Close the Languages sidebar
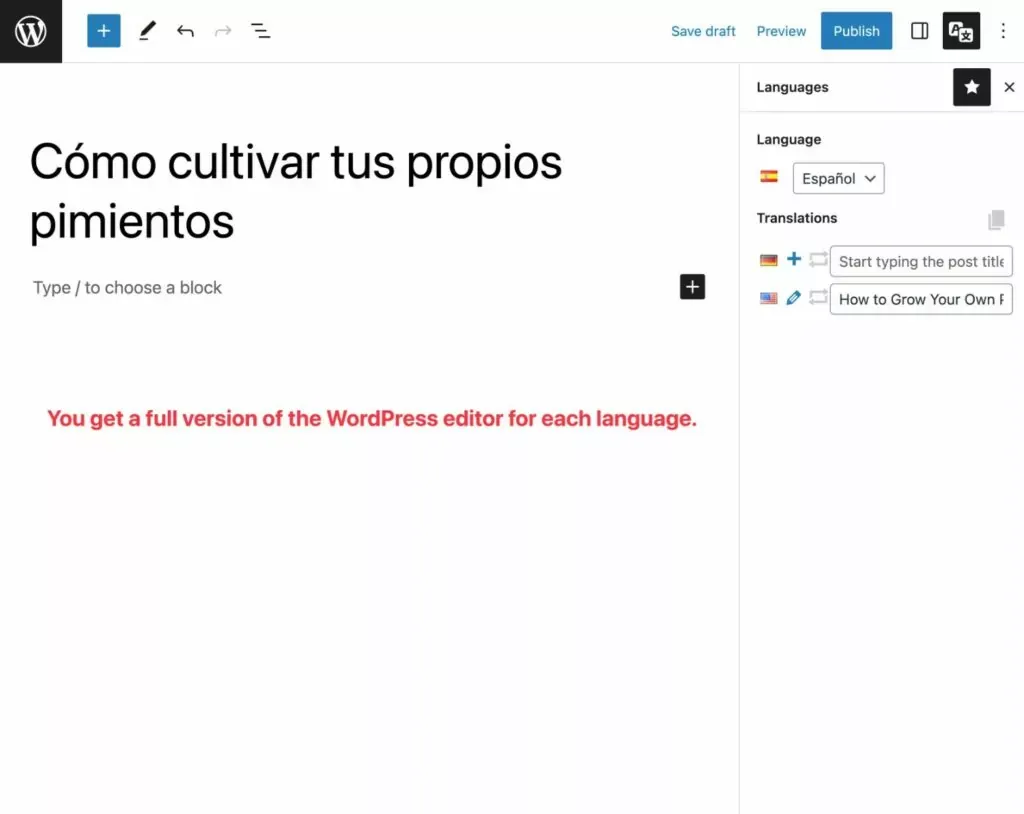 (1009, 87)
